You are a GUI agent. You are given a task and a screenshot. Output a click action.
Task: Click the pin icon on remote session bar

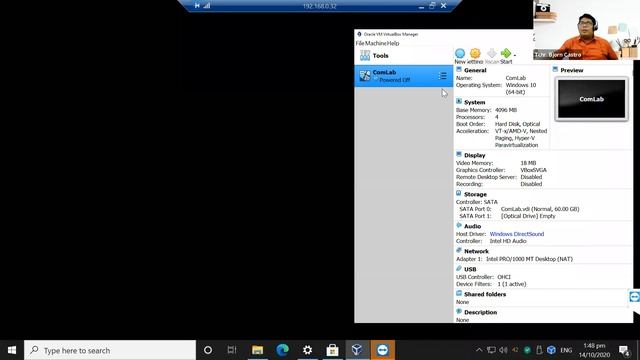tap(197, 6)
